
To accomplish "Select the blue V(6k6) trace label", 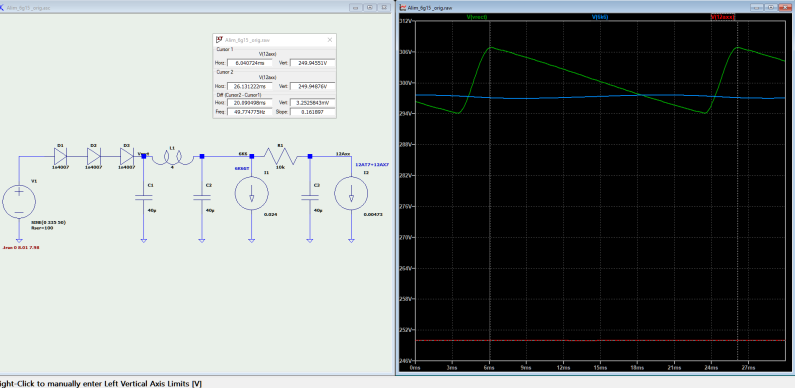I will [x=600, y=17].
